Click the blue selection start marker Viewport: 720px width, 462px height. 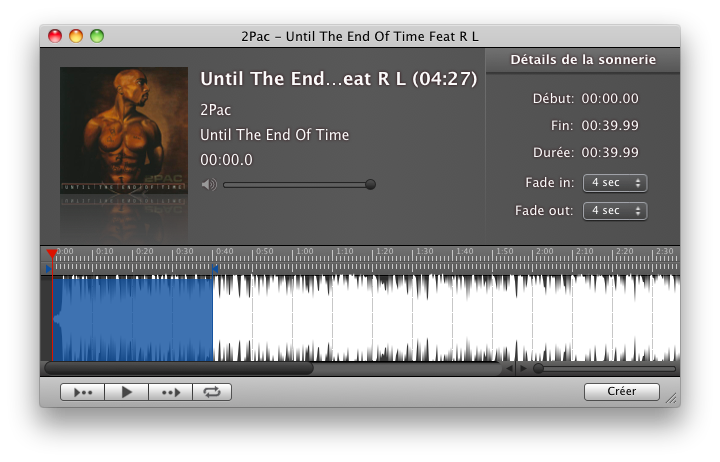pyautogui.click(x=49, y=269)
